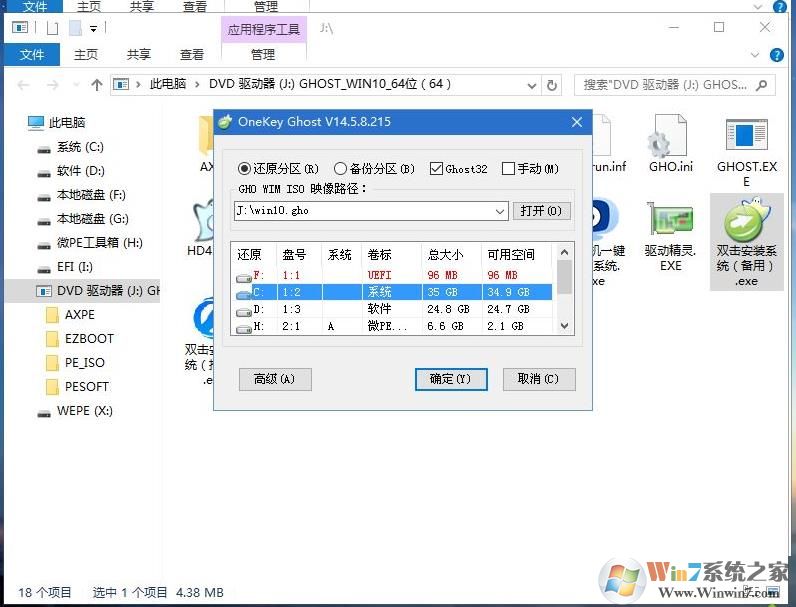The height and width of the screenshot is (607, 796).
Task: Open WEPE (X:) drive in sidebar
Action: (75, 411)
